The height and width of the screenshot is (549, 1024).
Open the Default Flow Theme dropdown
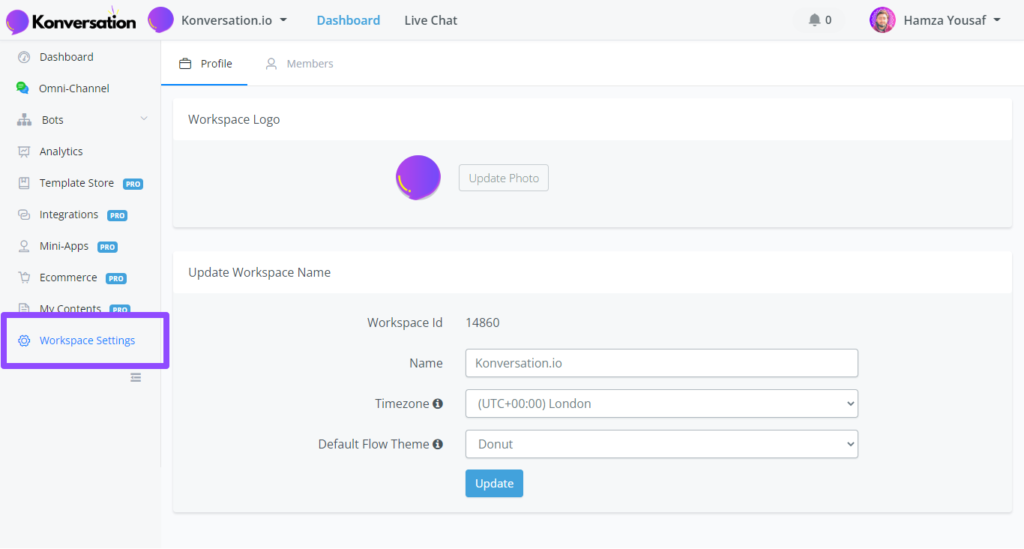(x=662, y=445)
